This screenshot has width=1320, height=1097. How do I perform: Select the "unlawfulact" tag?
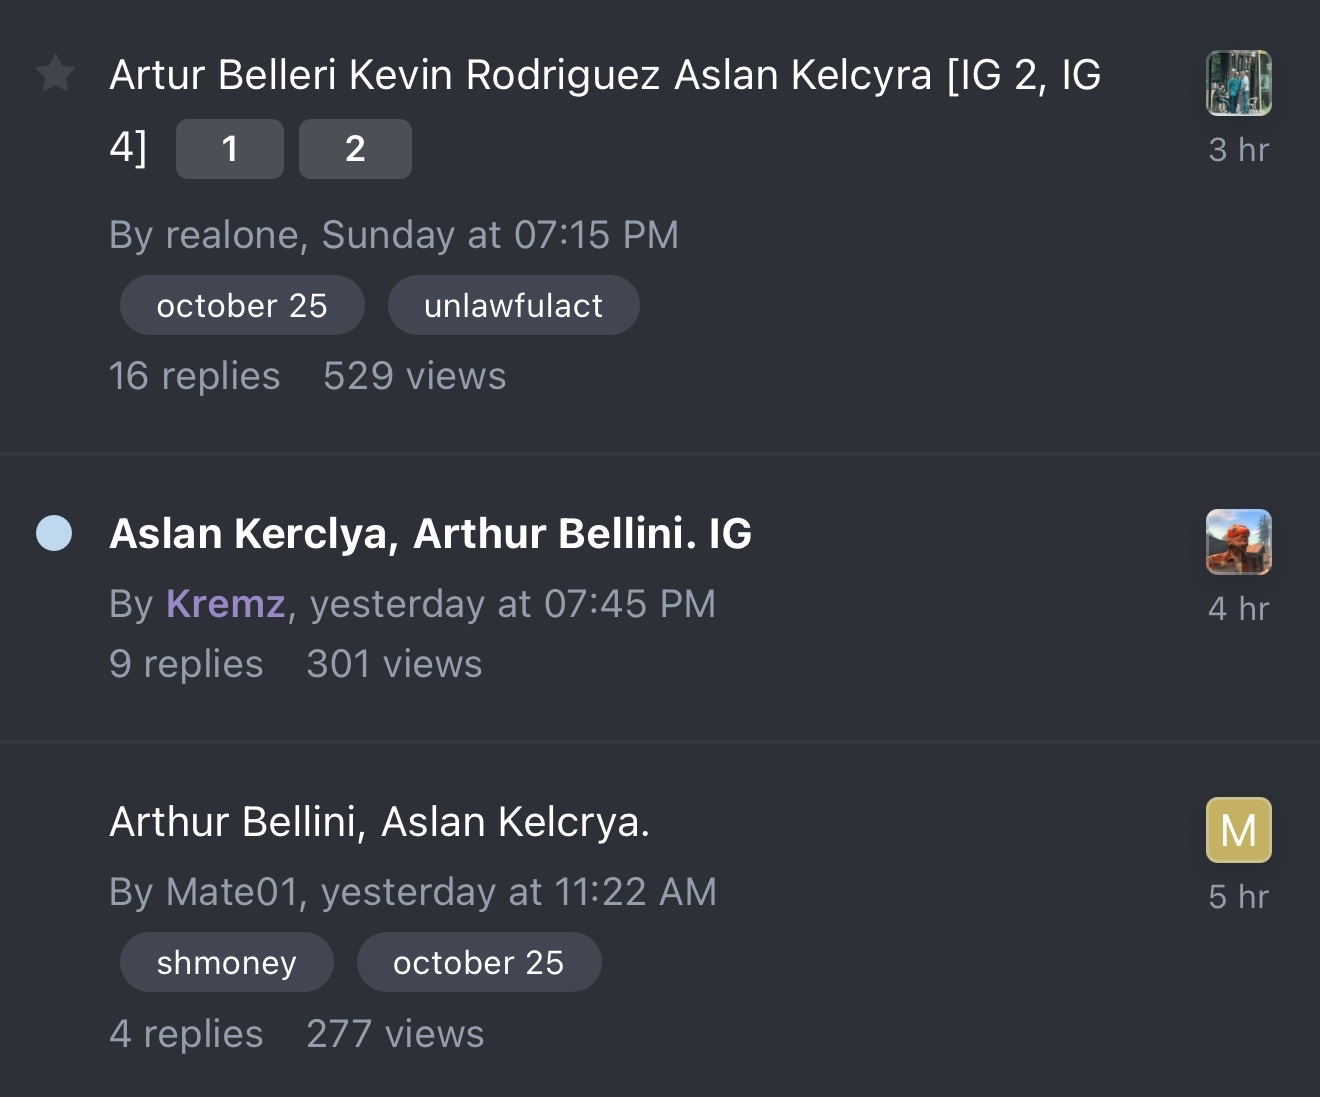[x=513, y=305]
